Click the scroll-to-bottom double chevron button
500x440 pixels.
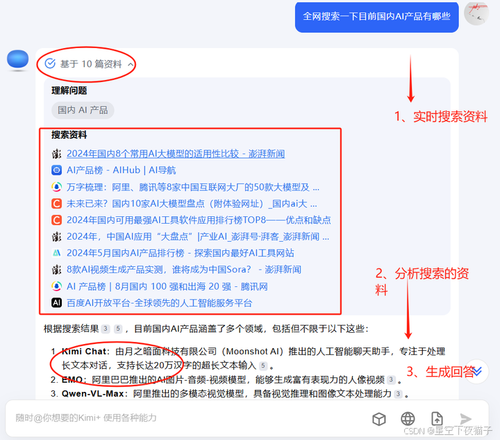(477, 371)
